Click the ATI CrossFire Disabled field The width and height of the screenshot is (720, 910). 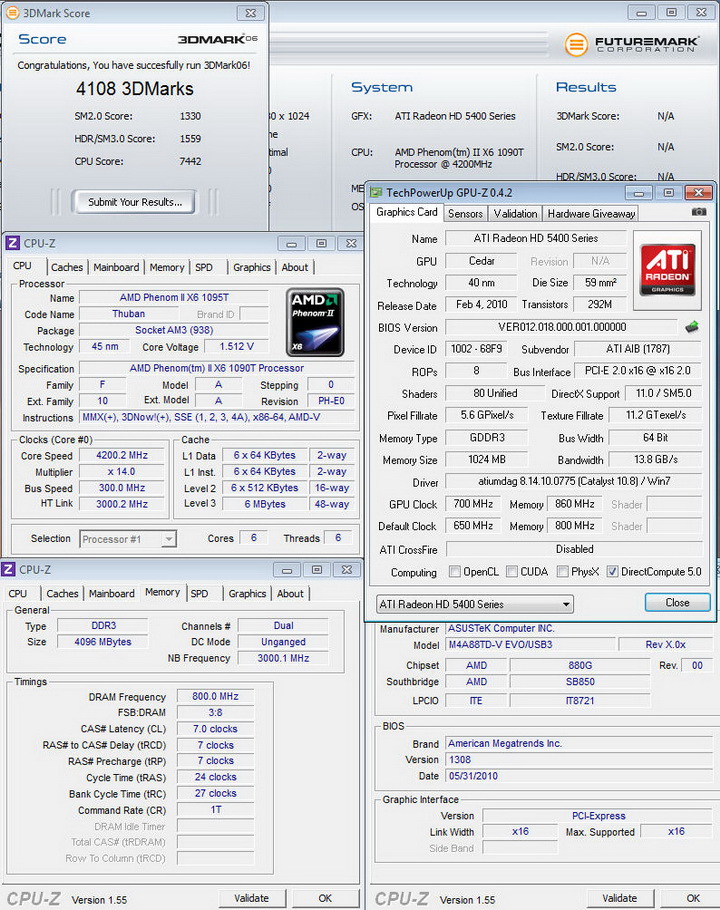[574, 549]
